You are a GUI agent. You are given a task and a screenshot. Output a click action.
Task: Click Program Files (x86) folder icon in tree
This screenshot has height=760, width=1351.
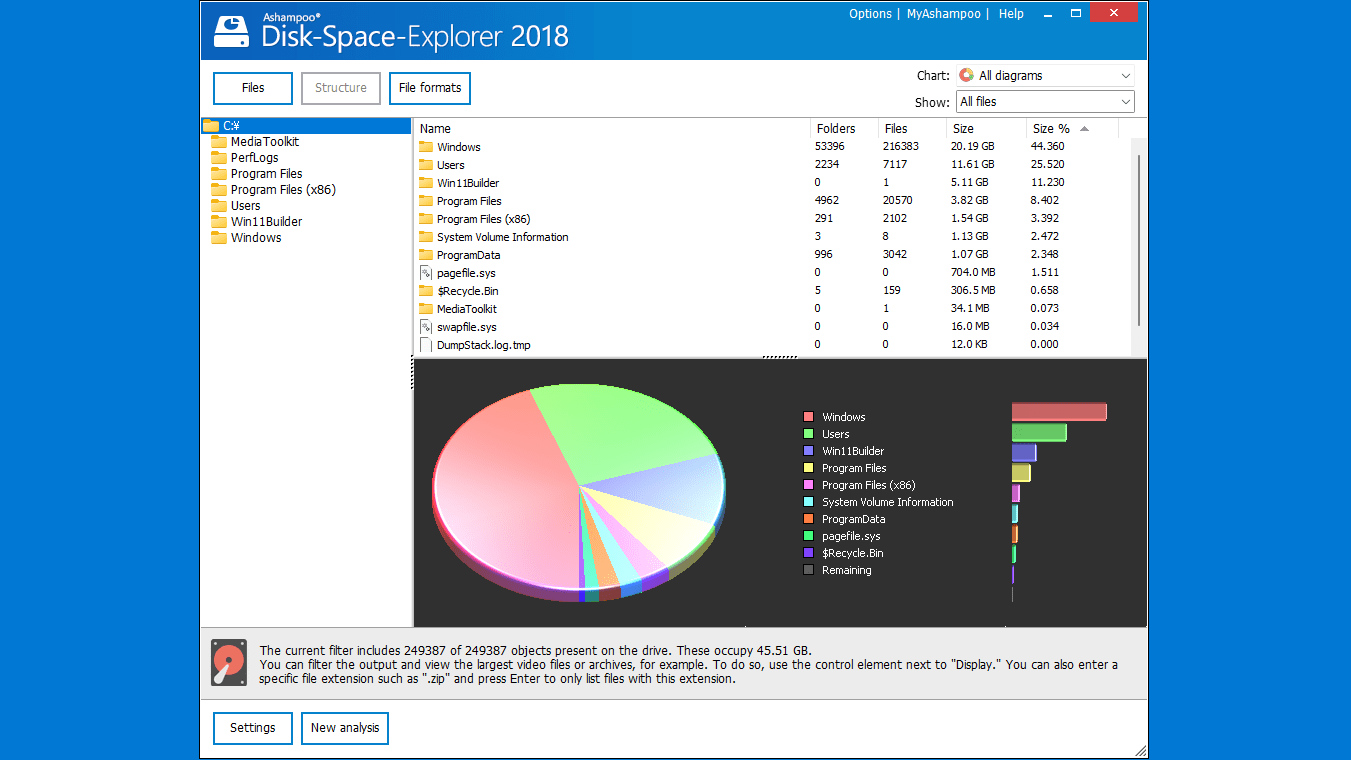(x=219, y=190)
